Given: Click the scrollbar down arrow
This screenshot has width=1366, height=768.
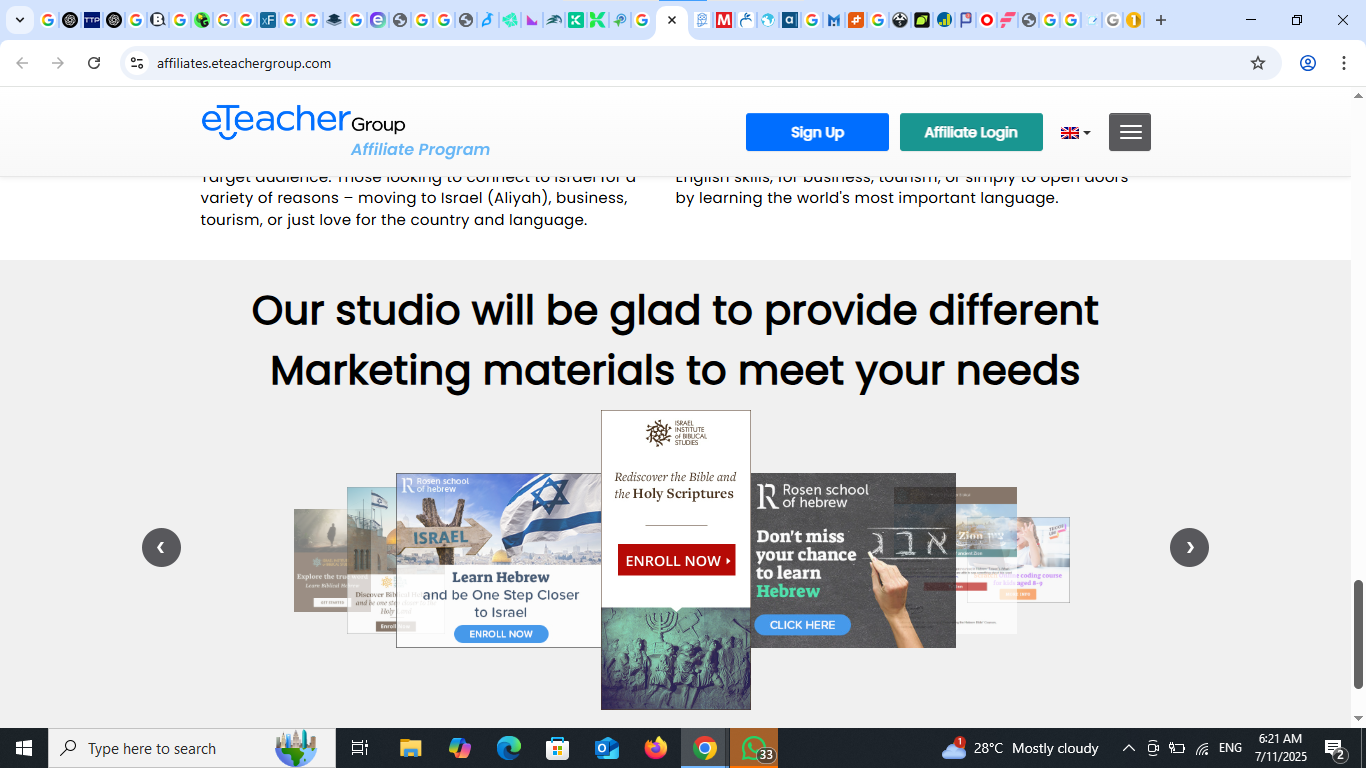Looking at the screenshot, I should pyautogui.click(x=1358, y=718).
